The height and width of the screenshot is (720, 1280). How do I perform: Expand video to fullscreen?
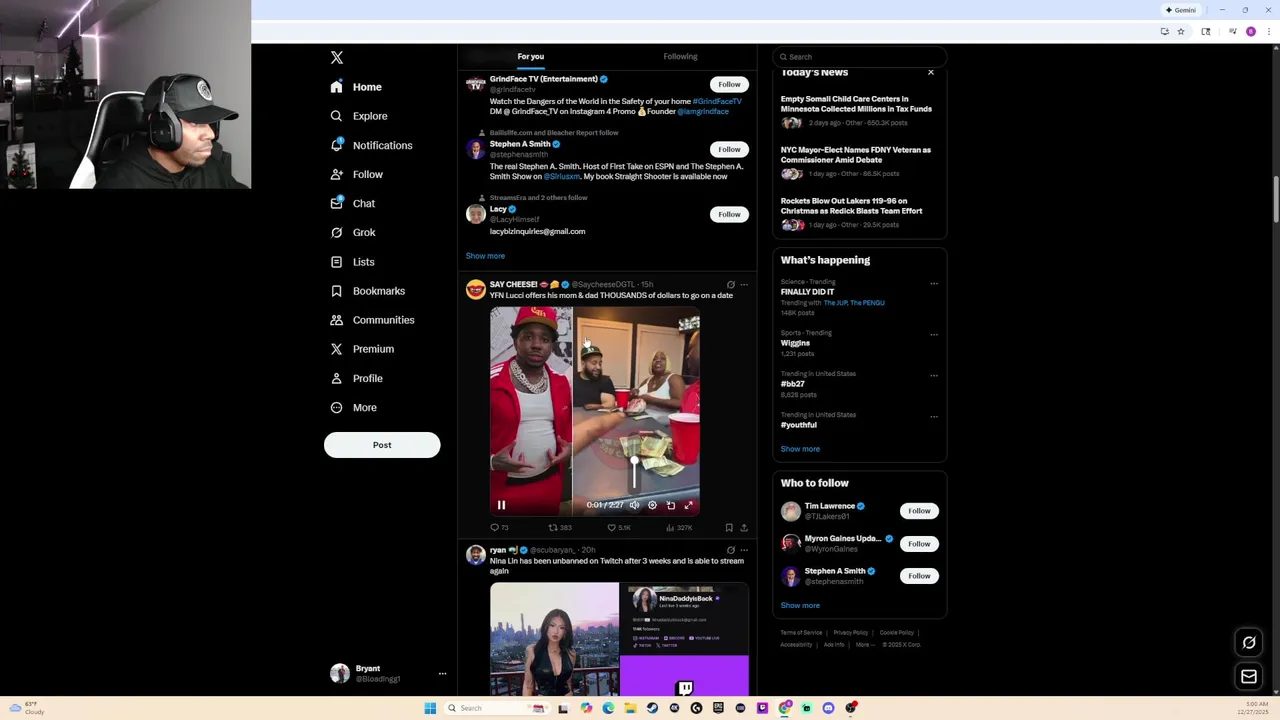click(688, 505)
